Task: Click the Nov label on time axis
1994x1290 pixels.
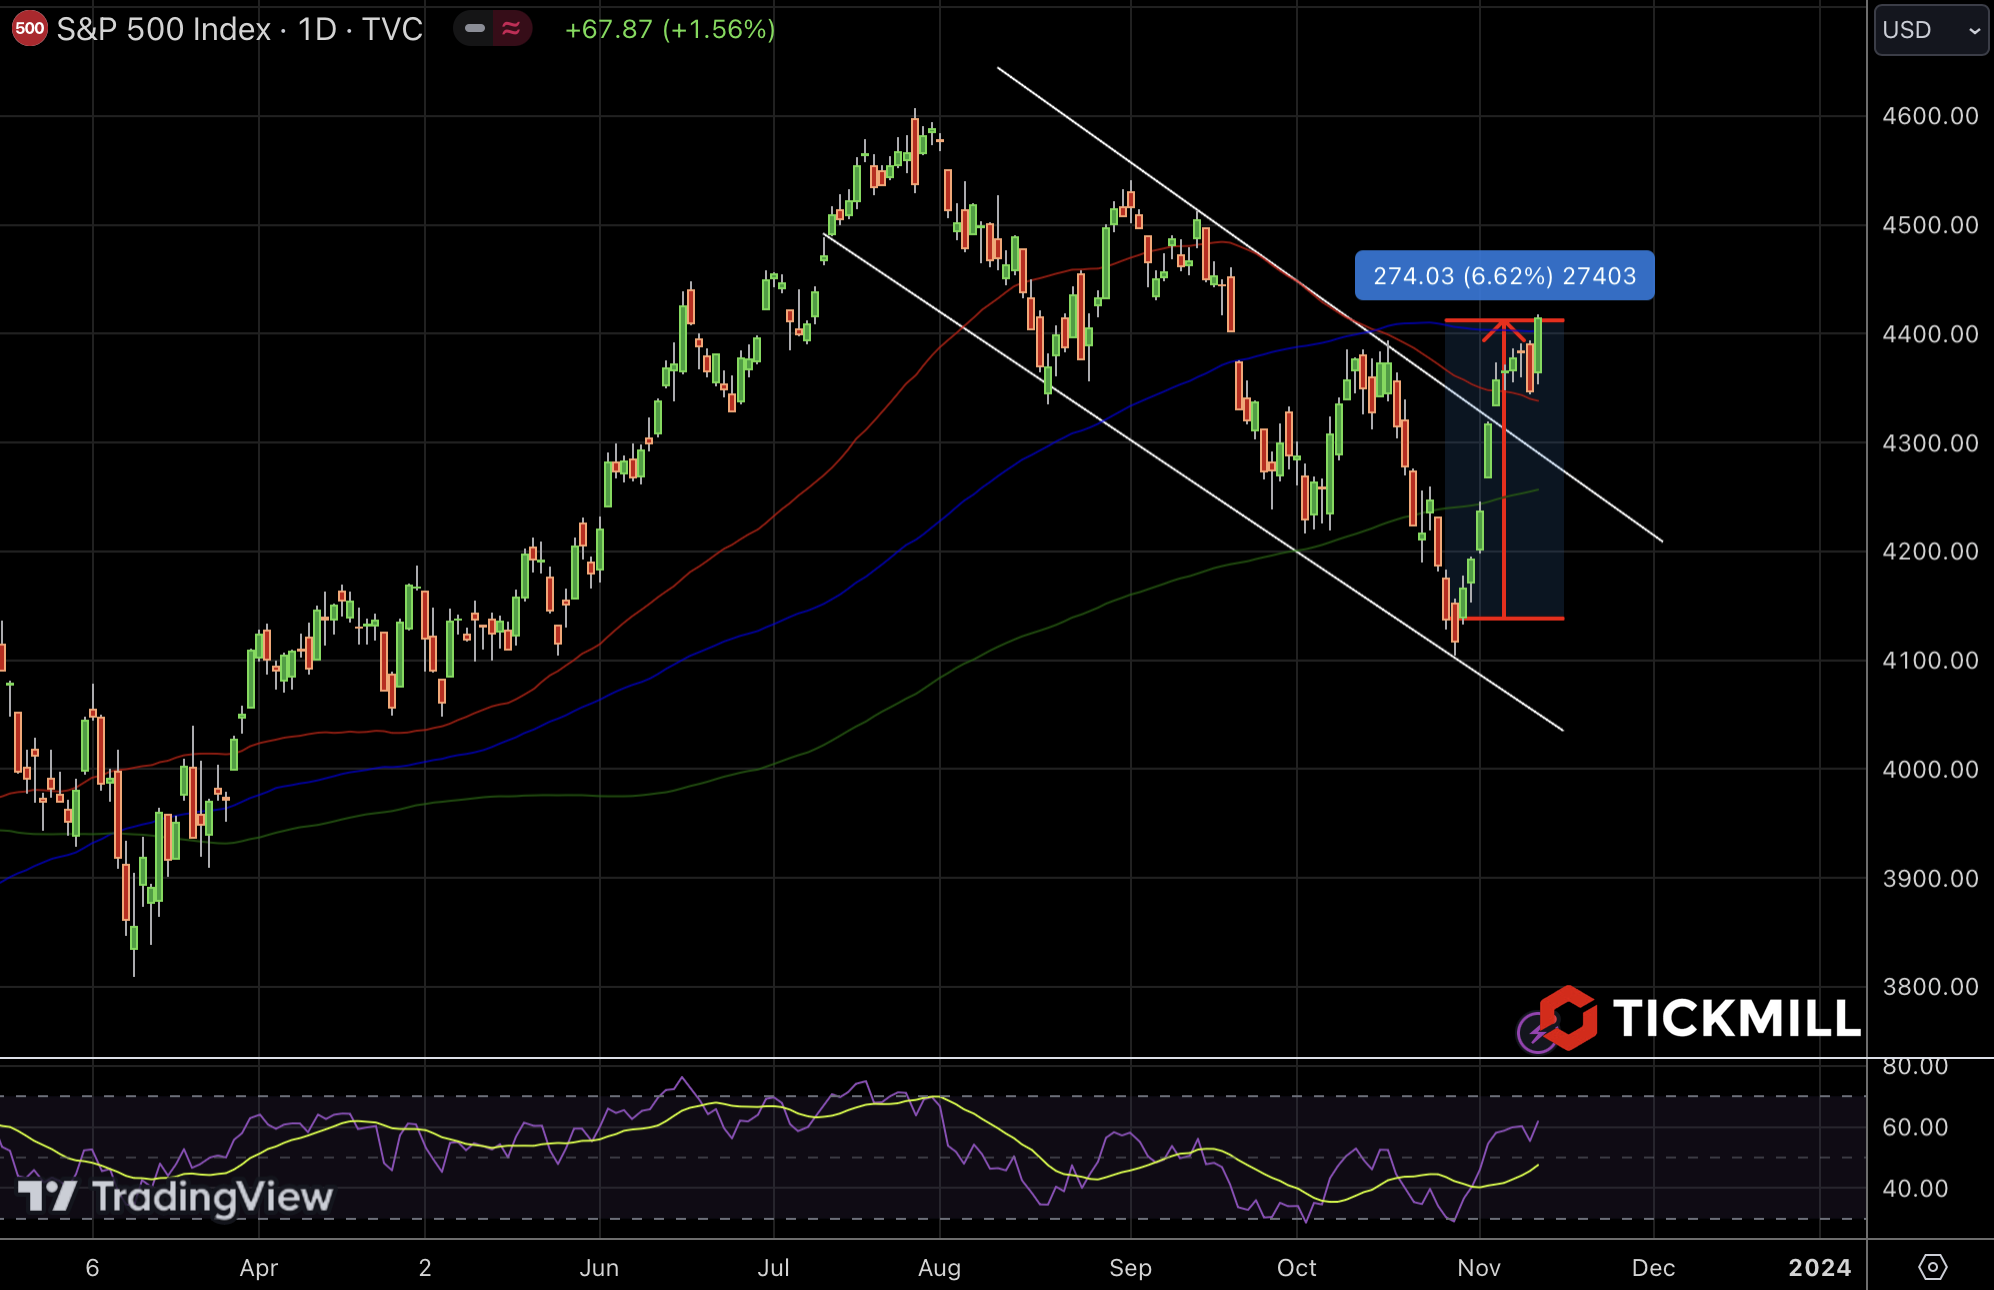Action: click(1478, 1268)
